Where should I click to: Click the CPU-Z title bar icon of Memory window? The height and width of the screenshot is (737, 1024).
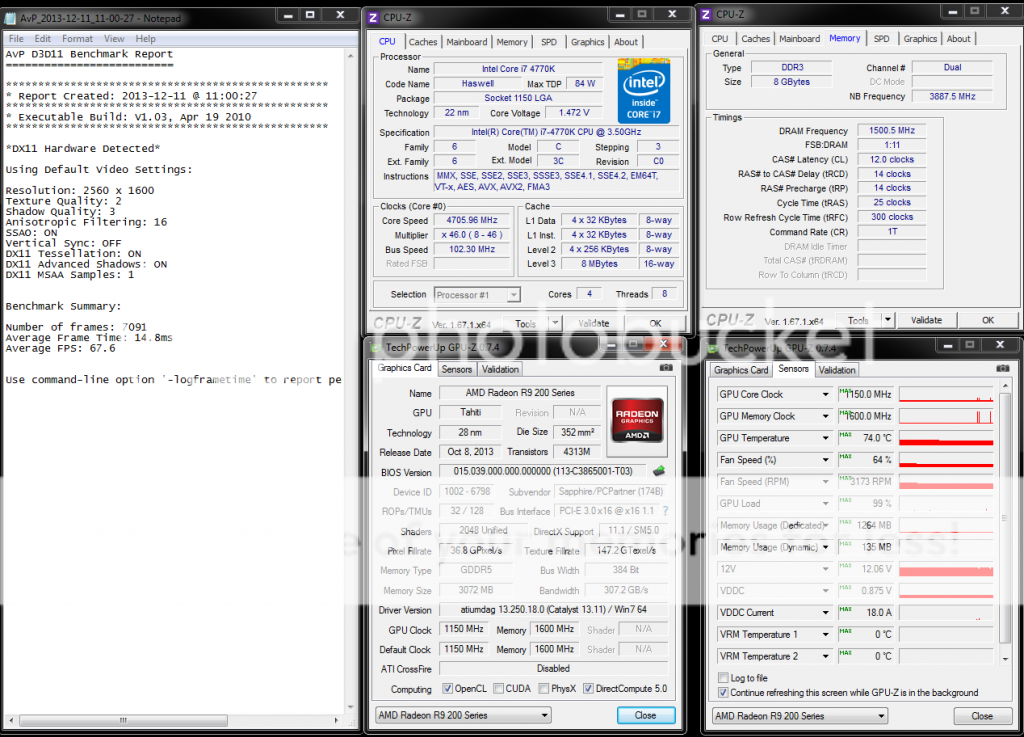(x=706, y=15)
